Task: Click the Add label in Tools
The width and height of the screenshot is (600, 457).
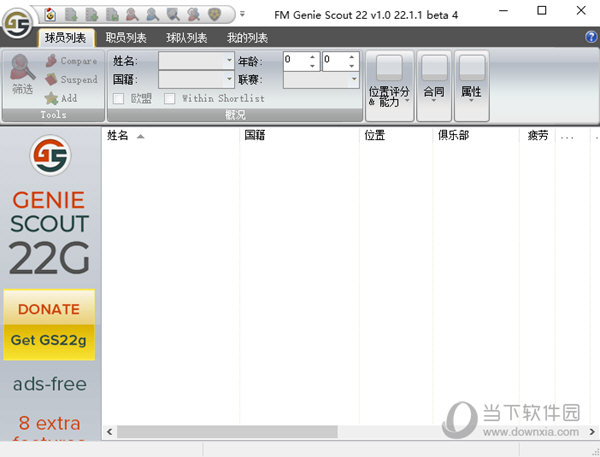Action: [x=69, y=98]
